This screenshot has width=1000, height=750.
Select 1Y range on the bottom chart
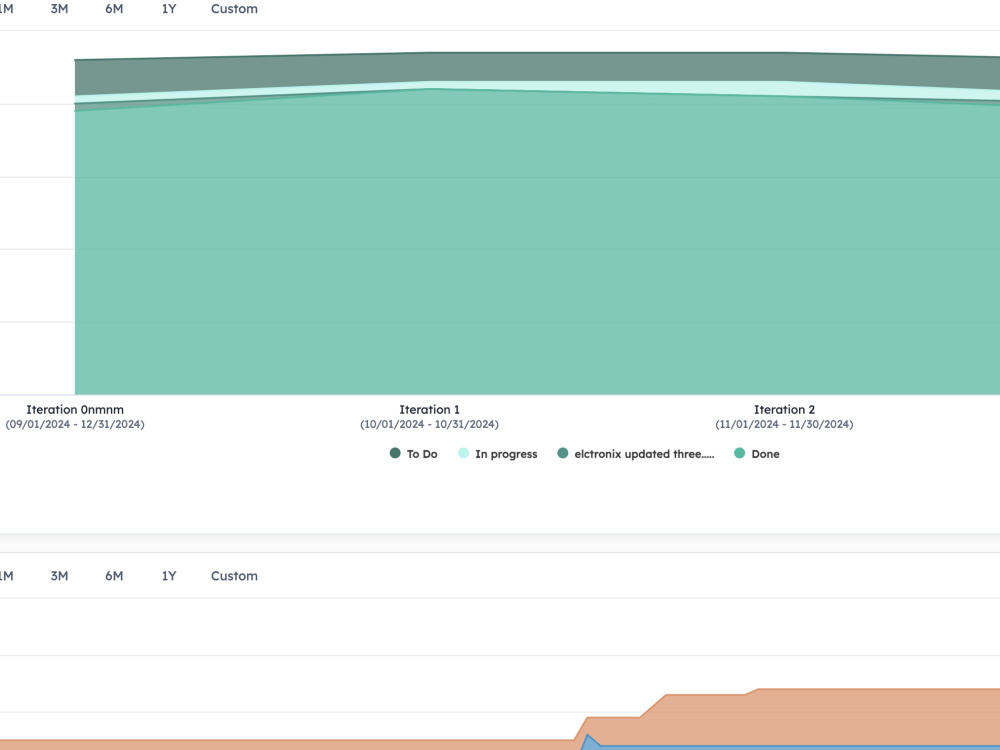[x=169, y=576]
